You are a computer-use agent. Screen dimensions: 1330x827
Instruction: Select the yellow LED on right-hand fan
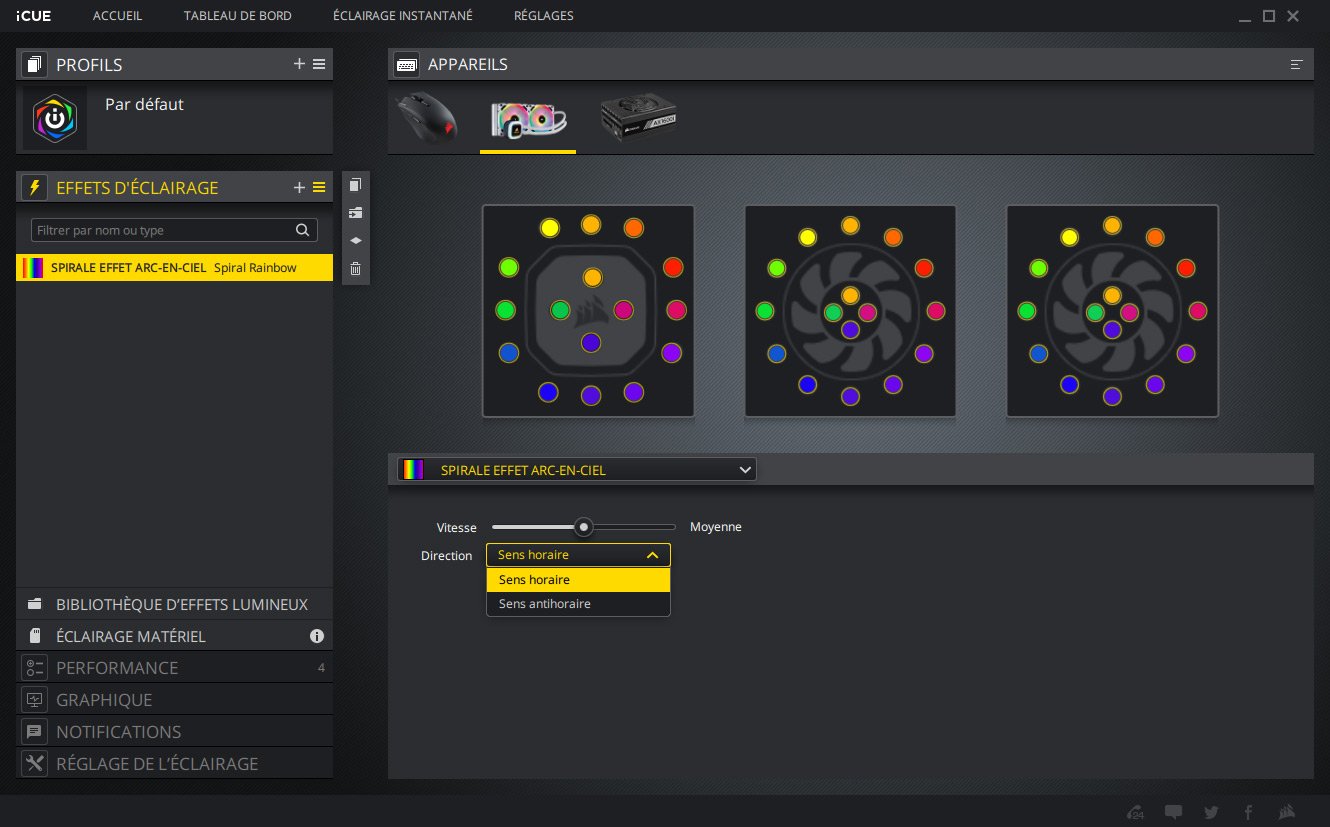1069,237
